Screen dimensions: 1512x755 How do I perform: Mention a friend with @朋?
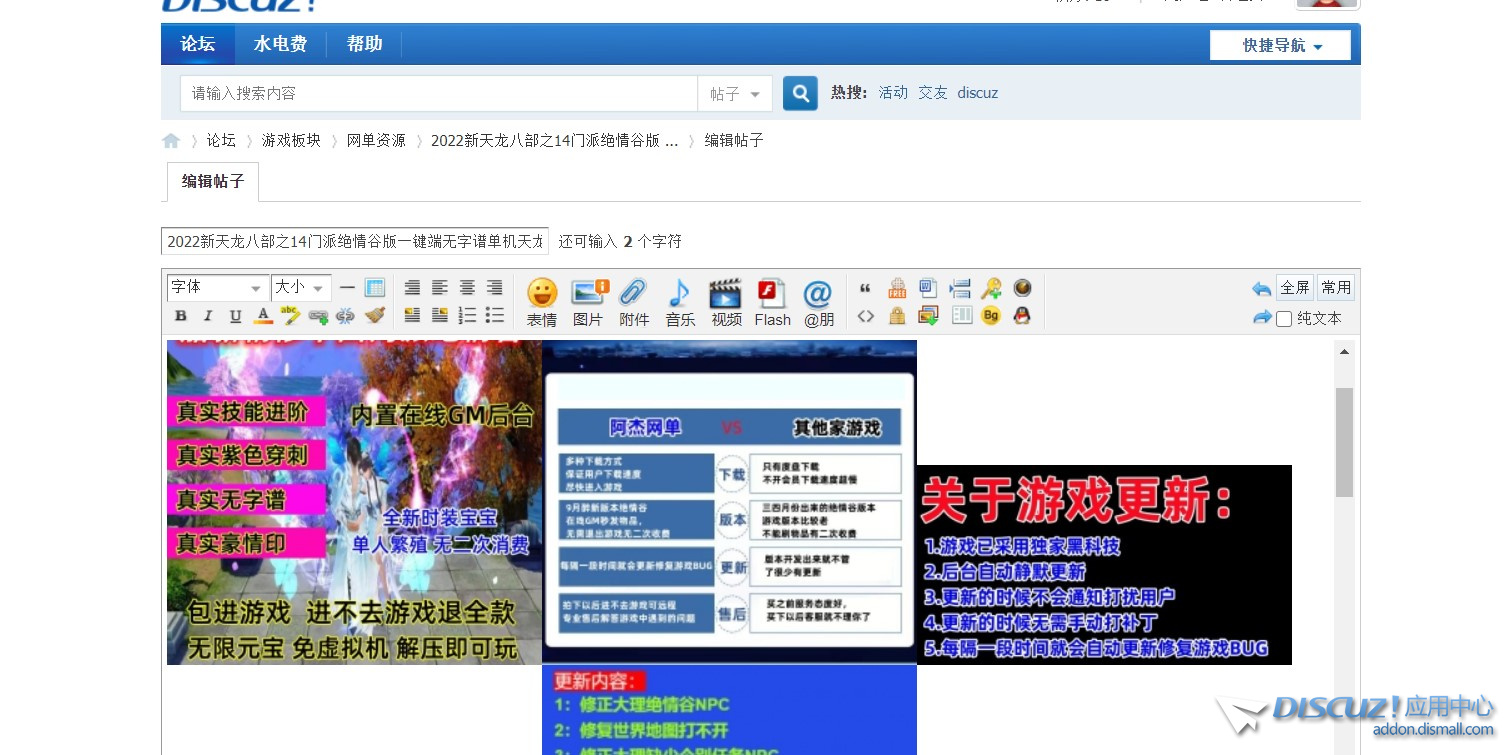(x=818, y=303)
